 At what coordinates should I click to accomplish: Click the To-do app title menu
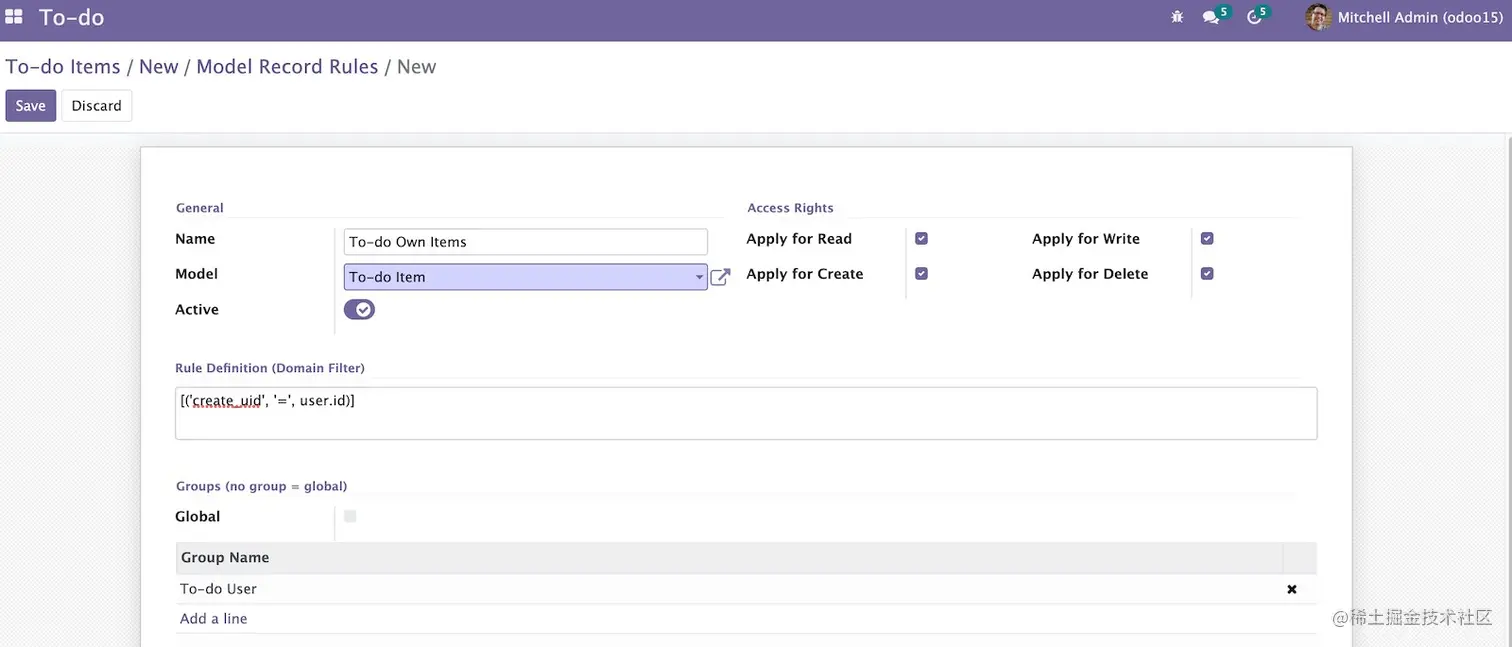[71, 17]
